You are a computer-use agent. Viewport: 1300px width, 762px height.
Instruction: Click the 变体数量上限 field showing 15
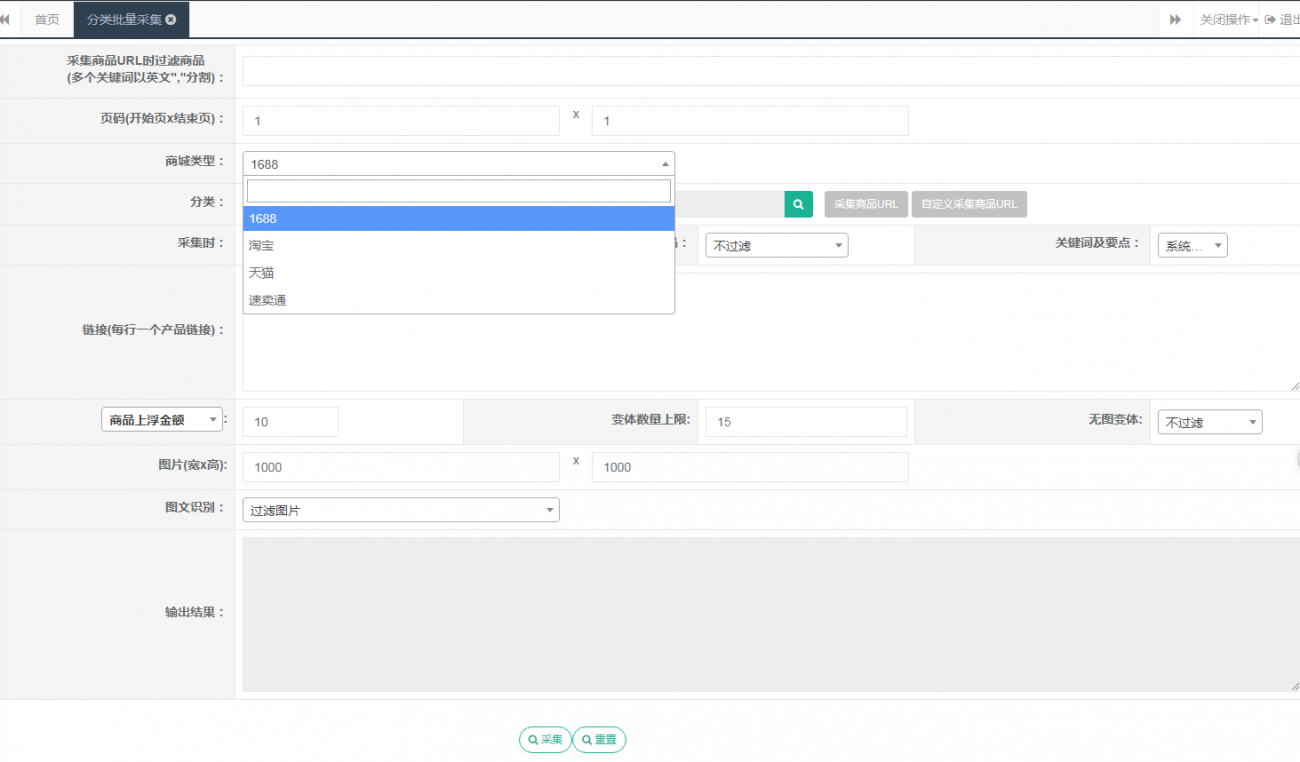click(x=806, y=422)
